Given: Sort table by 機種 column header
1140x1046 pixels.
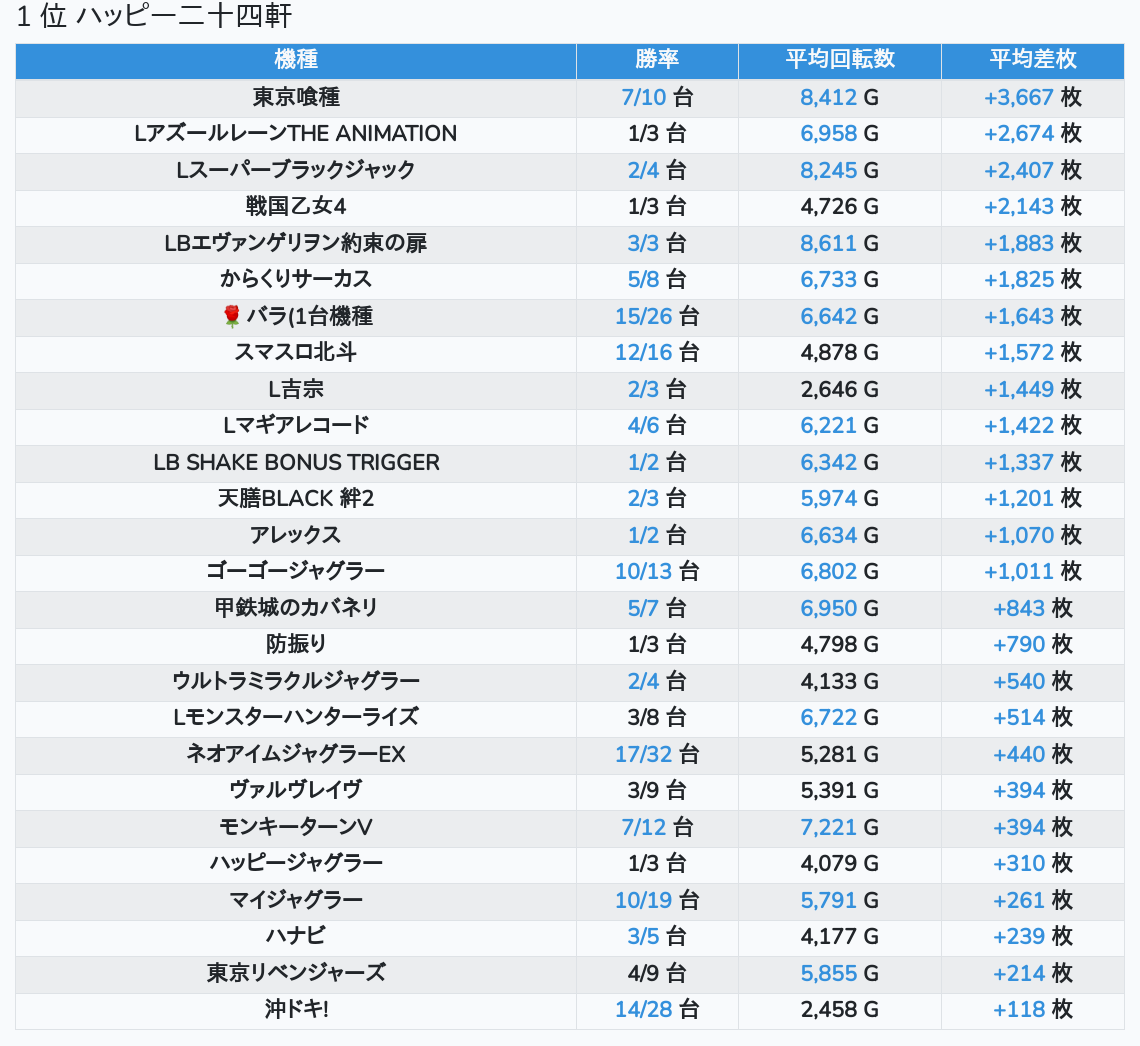Looking at the screenshot, I should [x=295, y=59].
